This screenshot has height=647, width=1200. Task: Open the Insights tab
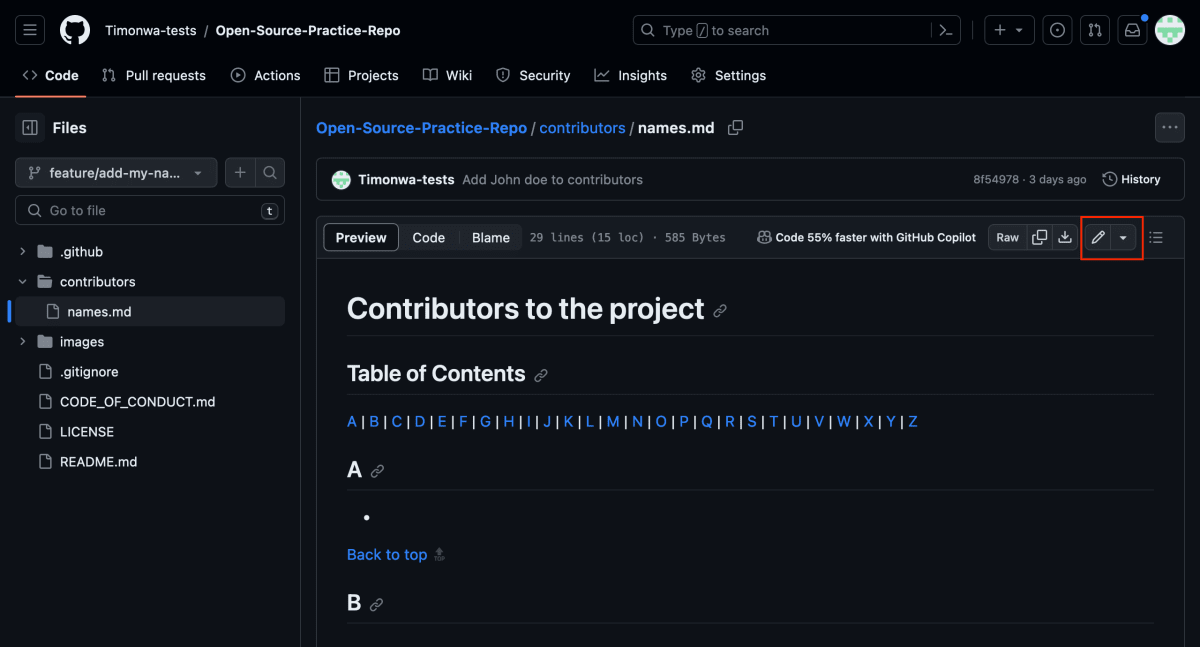(630, 75)
